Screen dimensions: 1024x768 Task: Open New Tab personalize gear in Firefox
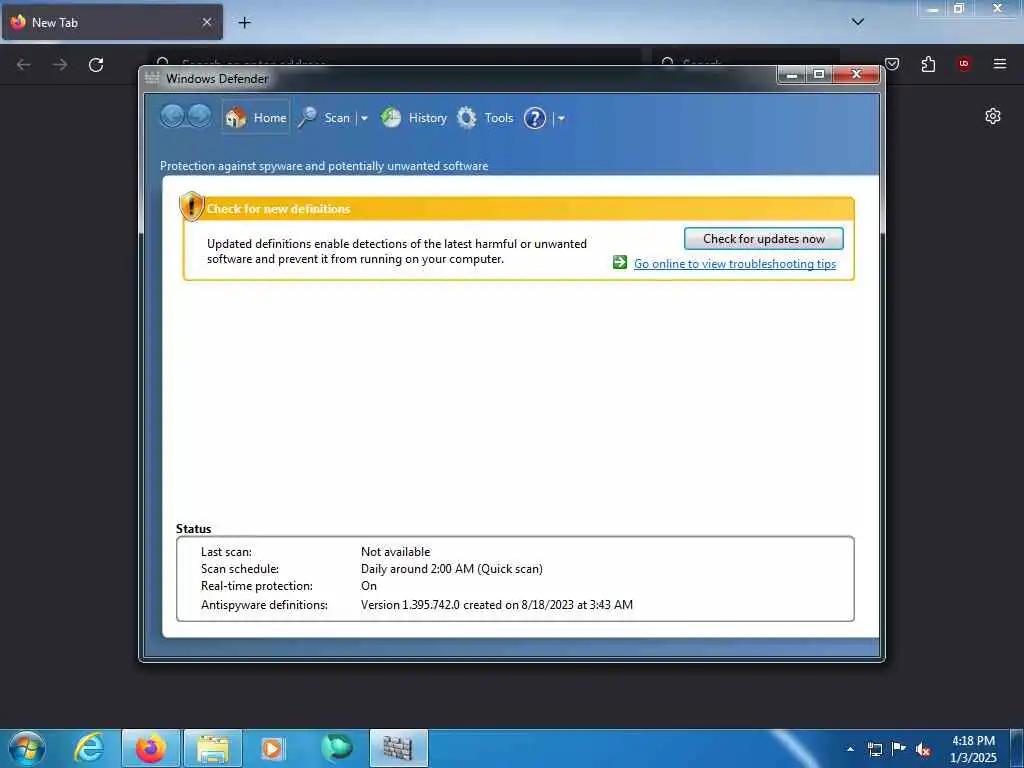click(x=993, y=116)
